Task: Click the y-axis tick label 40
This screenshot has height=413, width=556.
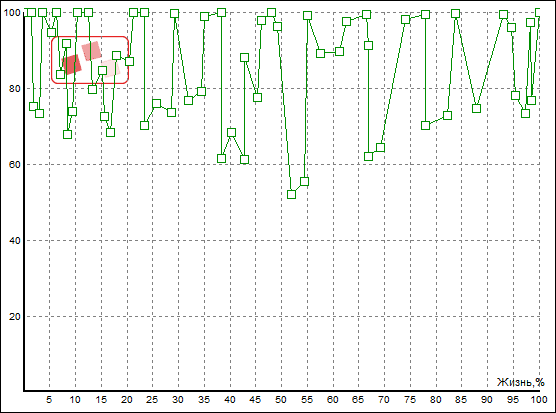Action: coord(15,240)
